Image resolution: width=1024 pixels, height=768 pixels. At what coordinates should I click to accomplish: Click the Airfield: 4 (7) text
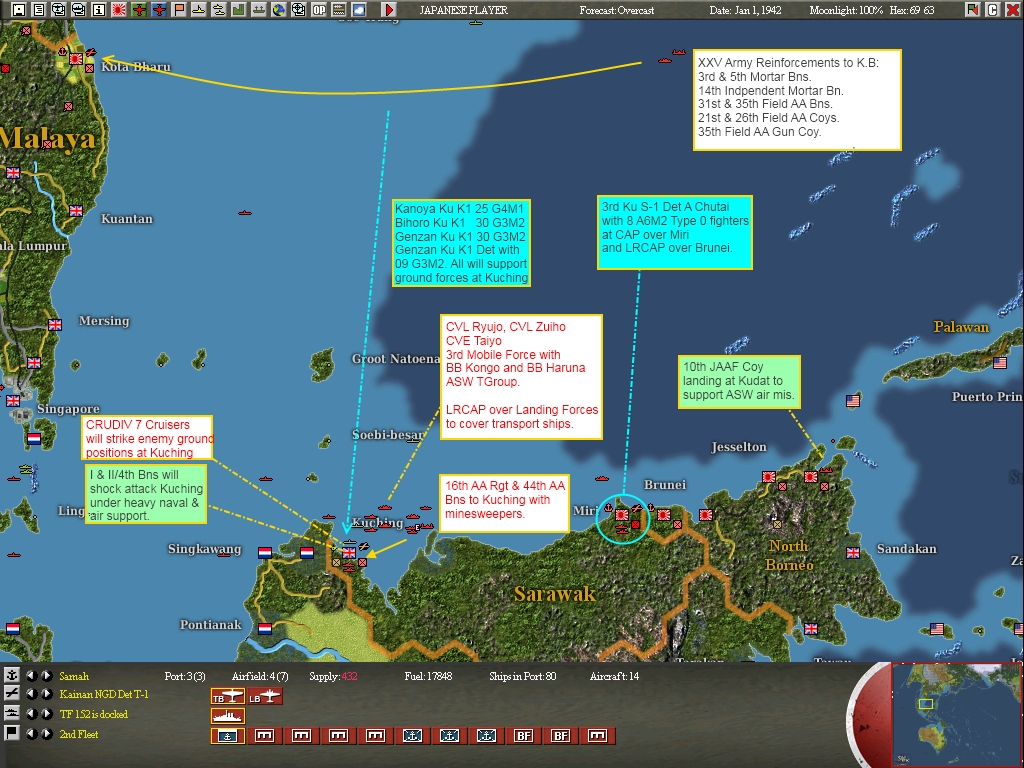[x=260, y=676]
